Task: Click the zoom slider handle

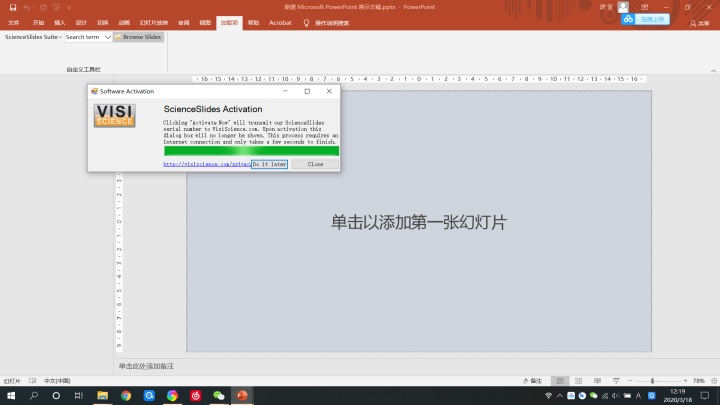Action: [x=652, y=381]
